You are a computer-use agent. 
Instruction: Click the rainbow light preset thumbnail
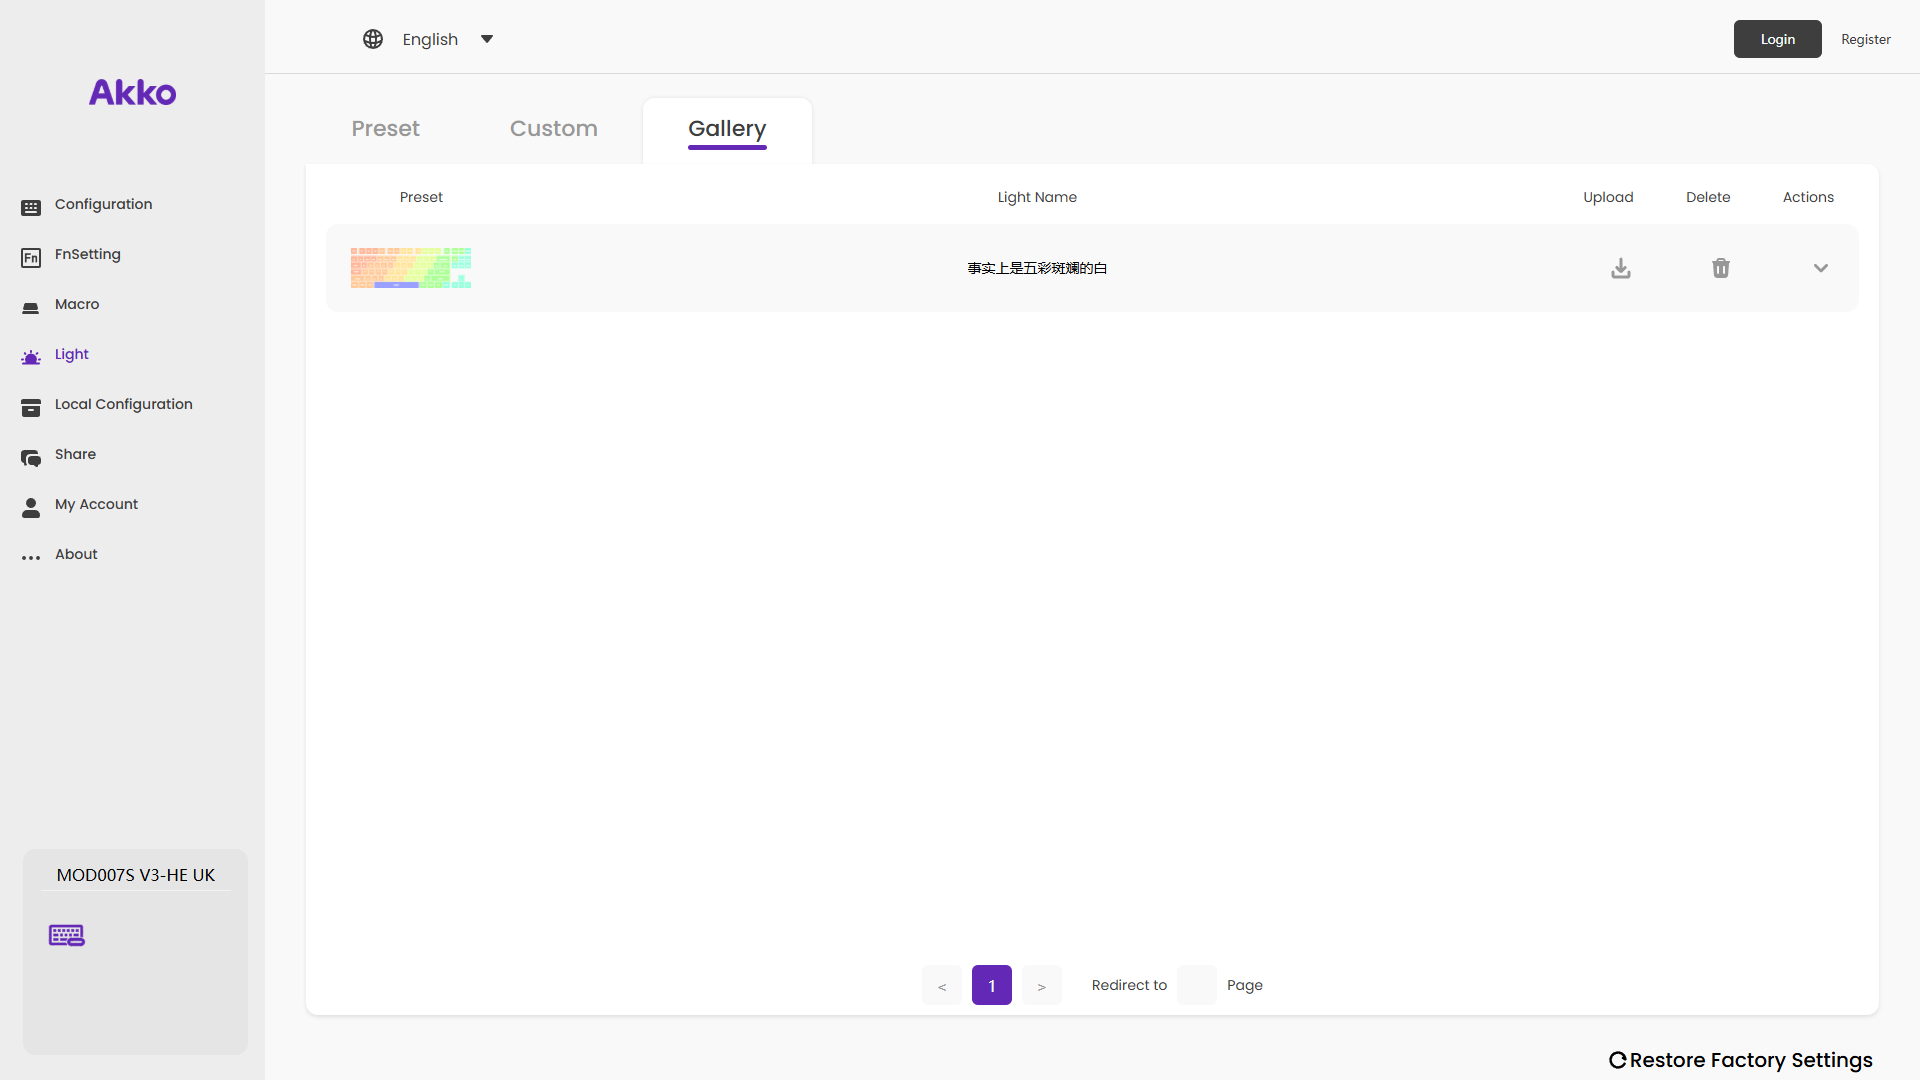pos(411,268)
